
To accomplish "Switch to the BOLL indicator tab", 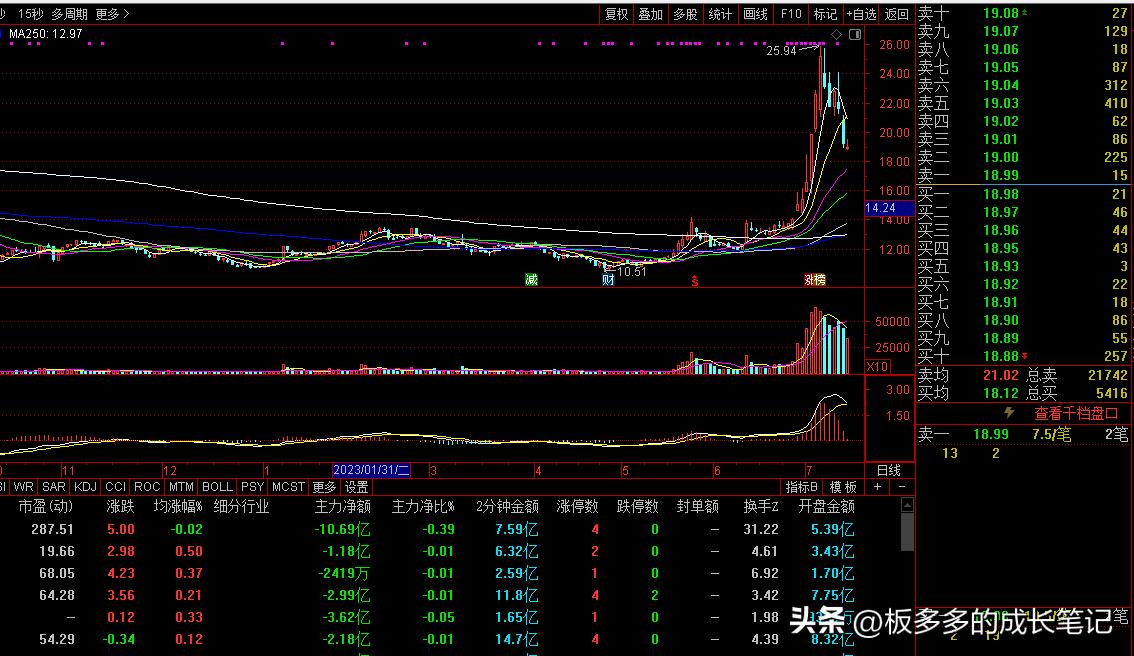I will click(x=216, y=486).
